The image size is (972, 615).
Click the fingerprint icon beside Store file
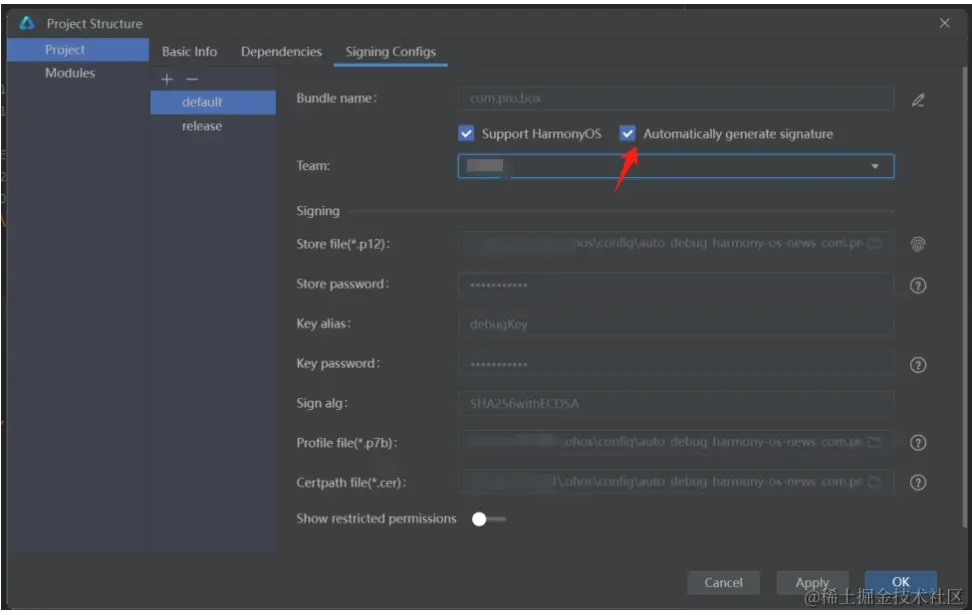(918, 244)
